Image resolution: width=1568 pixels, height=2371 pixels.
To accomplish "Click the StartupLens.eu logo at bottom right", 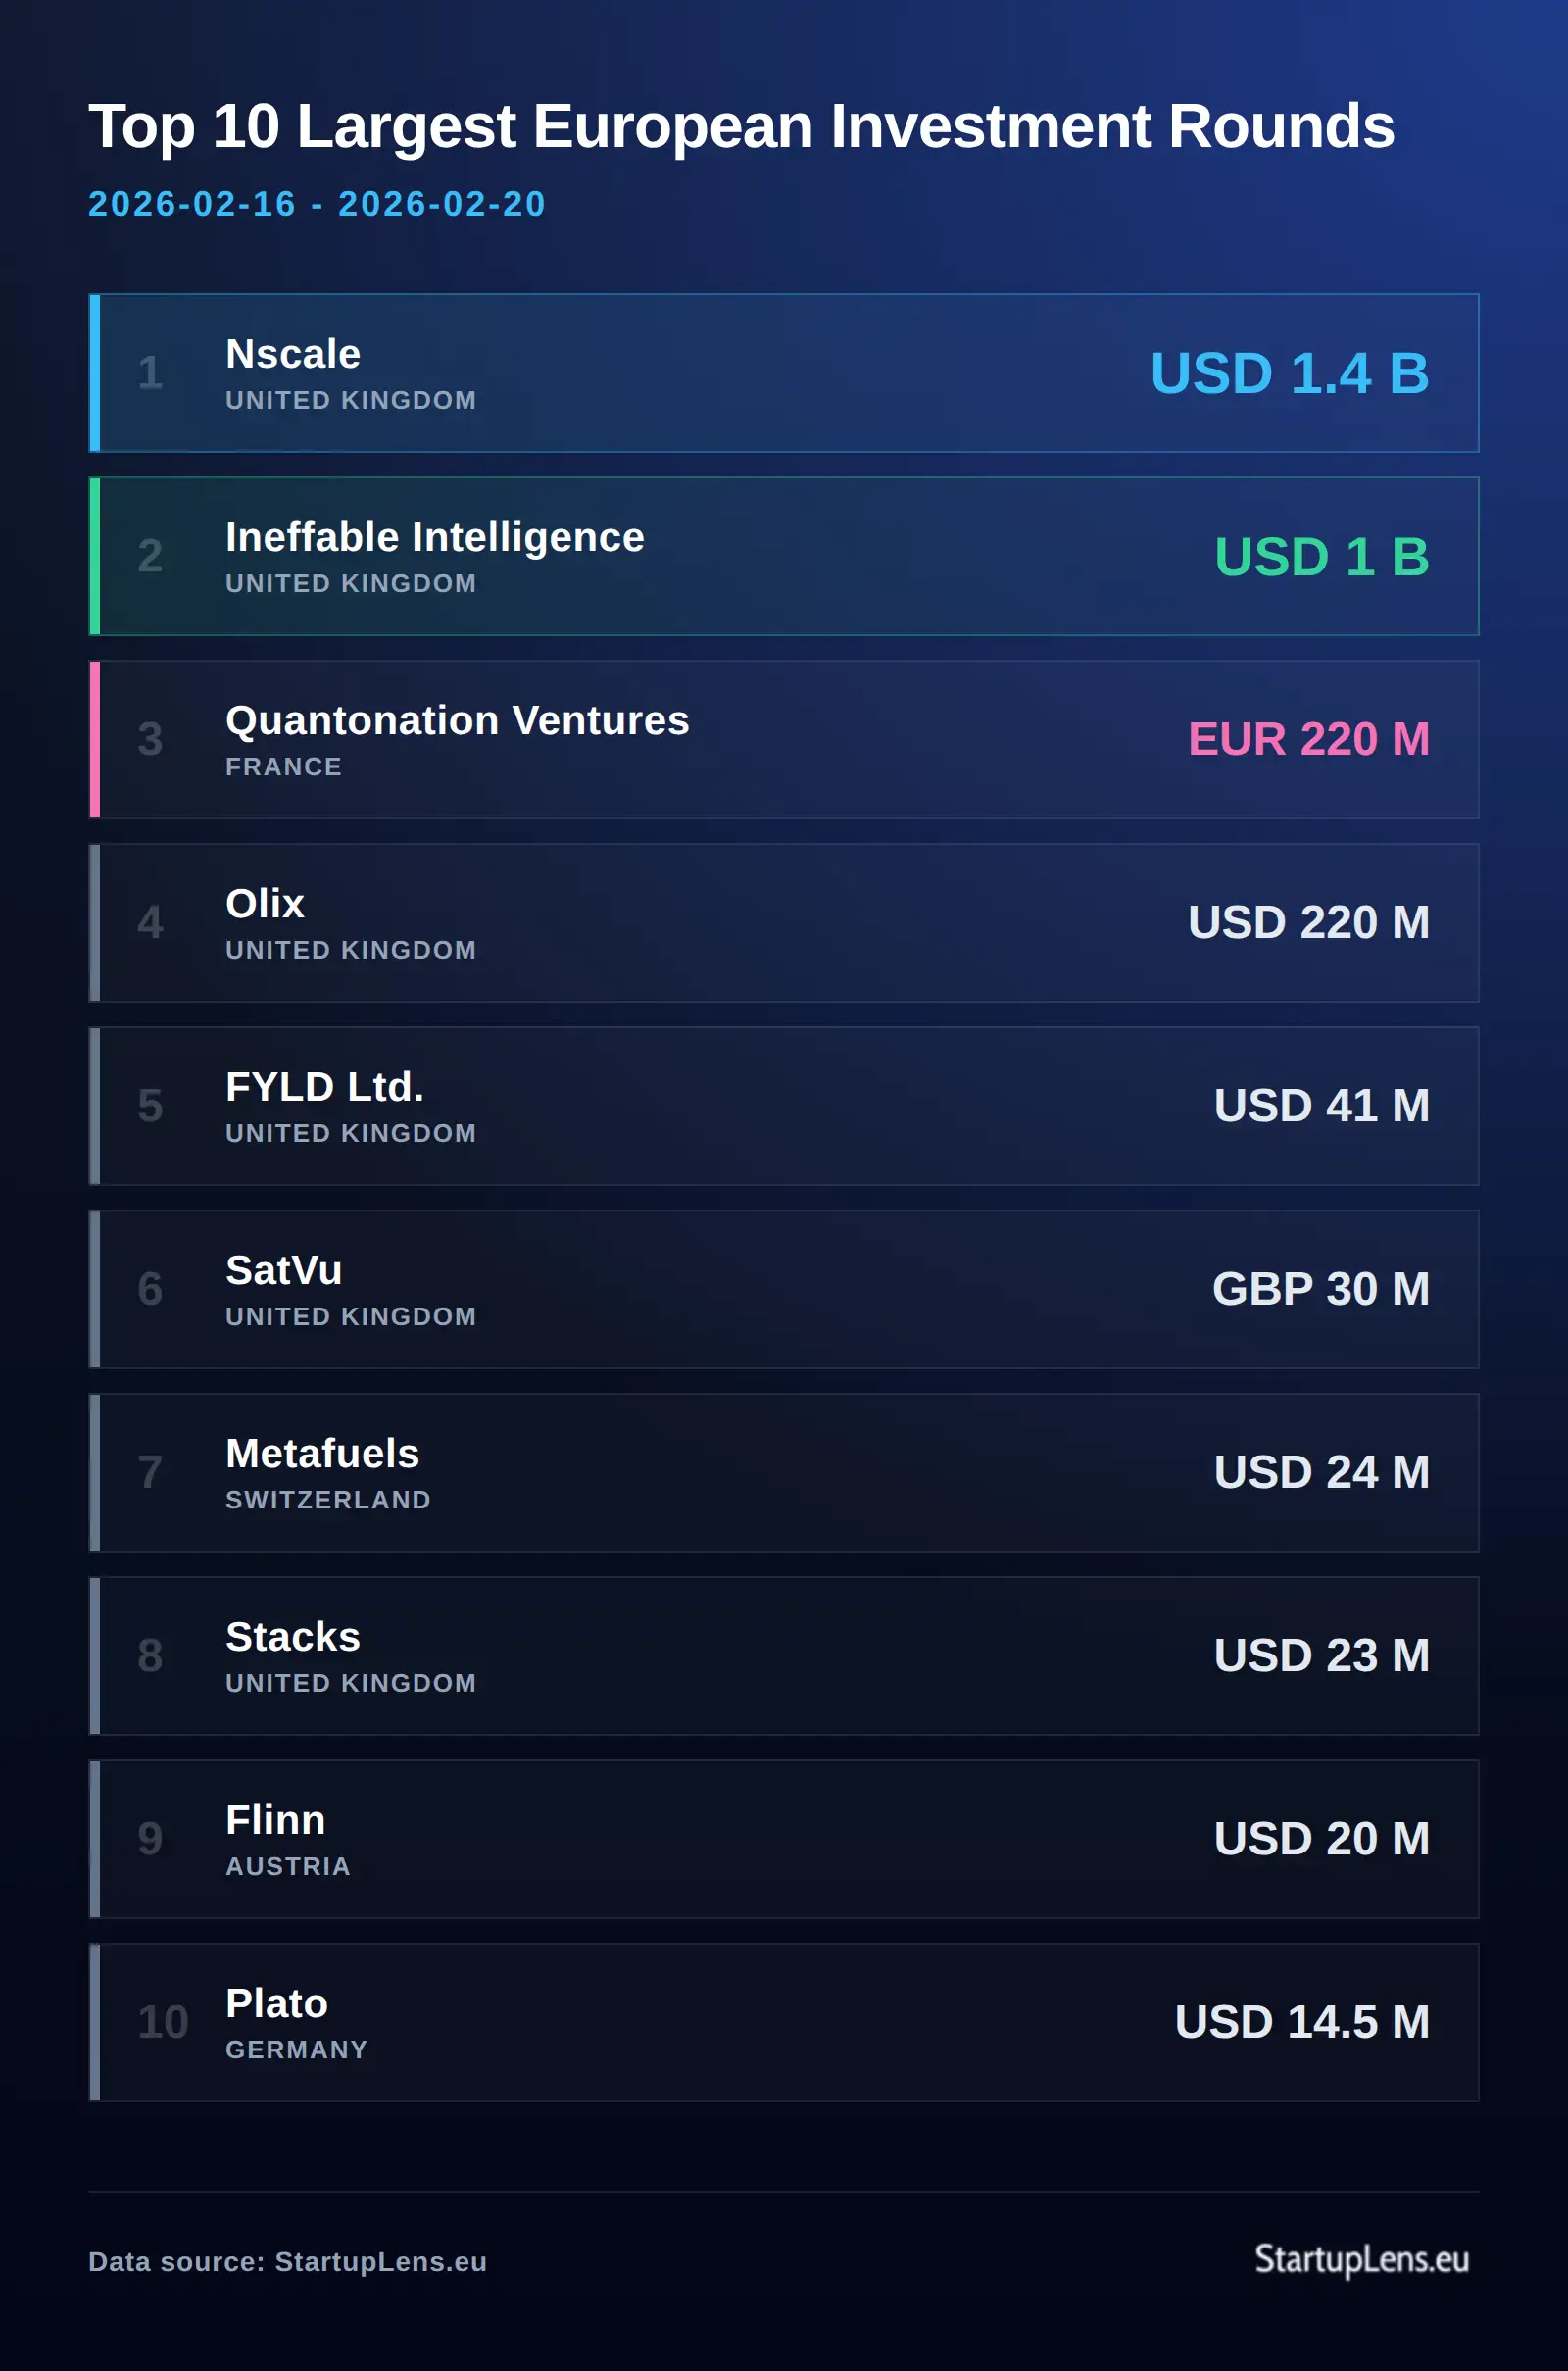I will [1361, 2259].
